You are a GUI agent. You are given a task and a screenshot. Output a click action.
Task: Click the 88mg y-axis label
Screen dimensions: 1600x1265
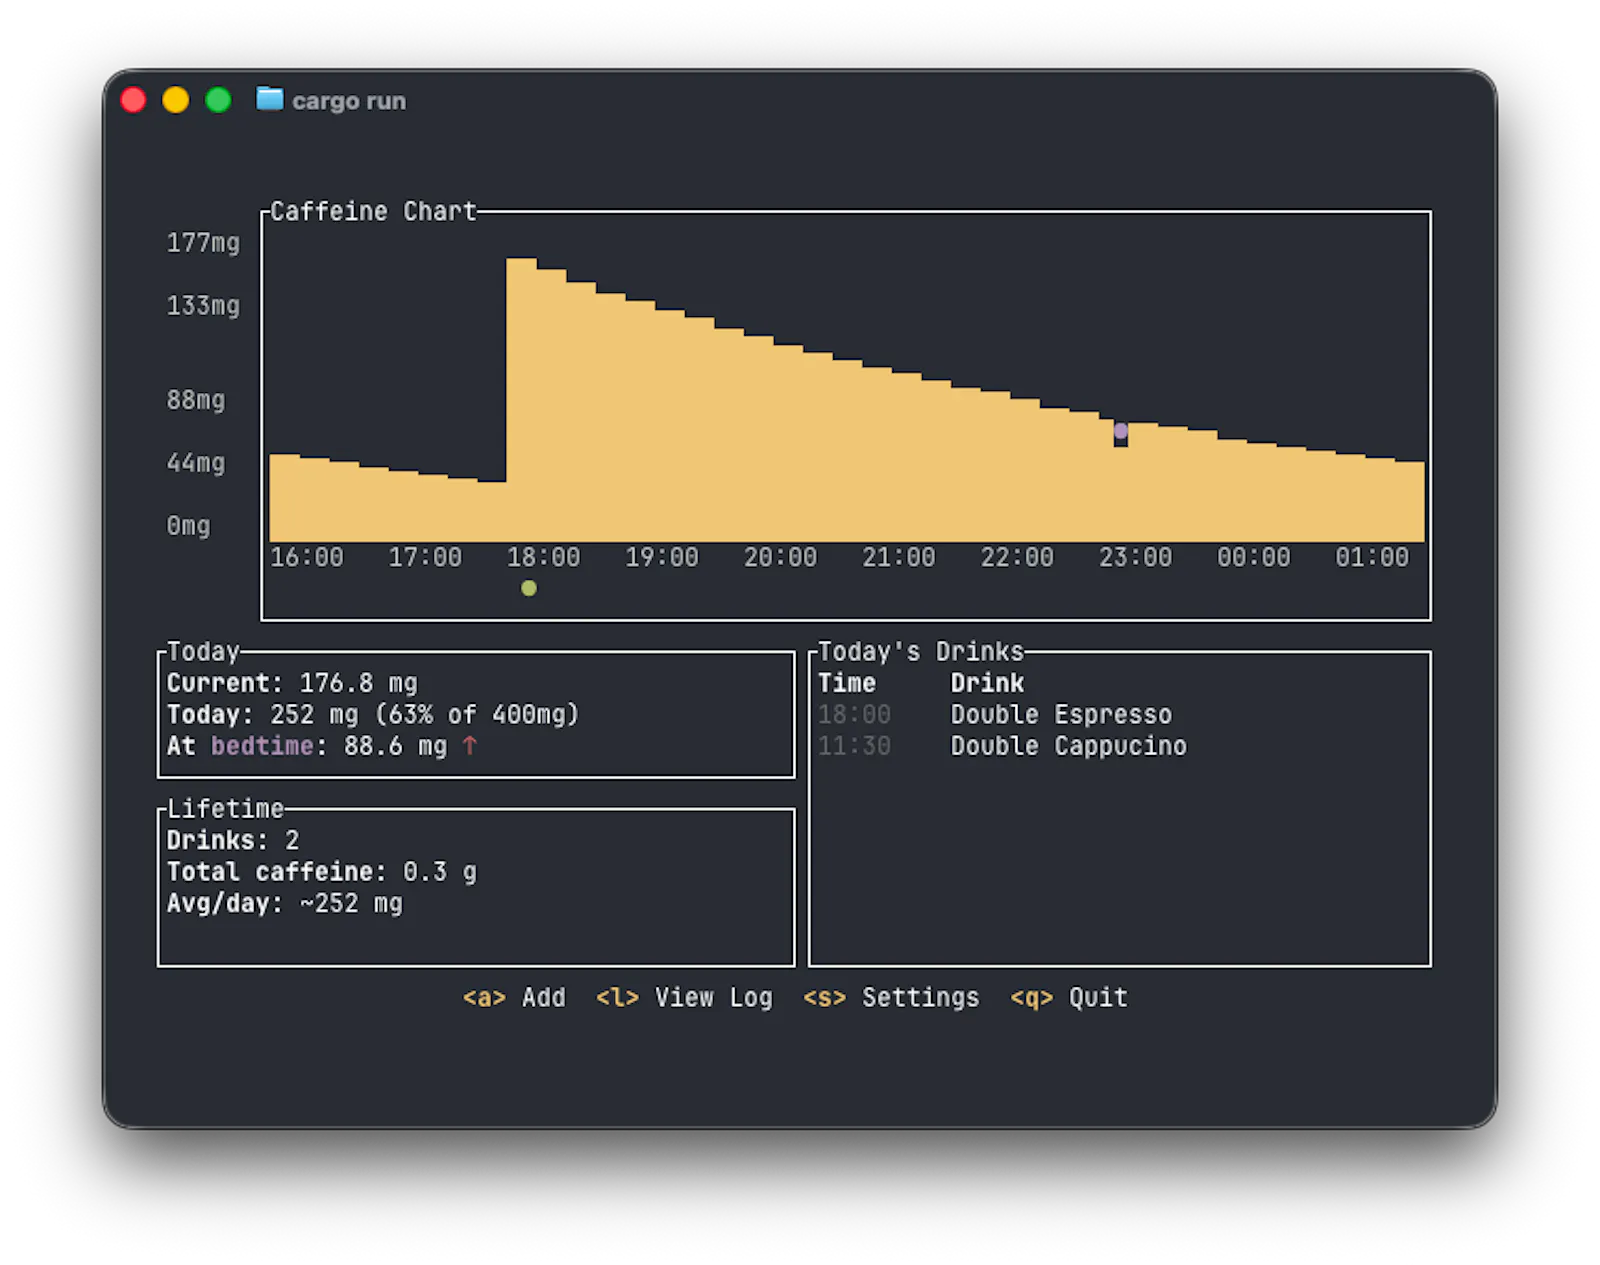click(x=196, y=400)
